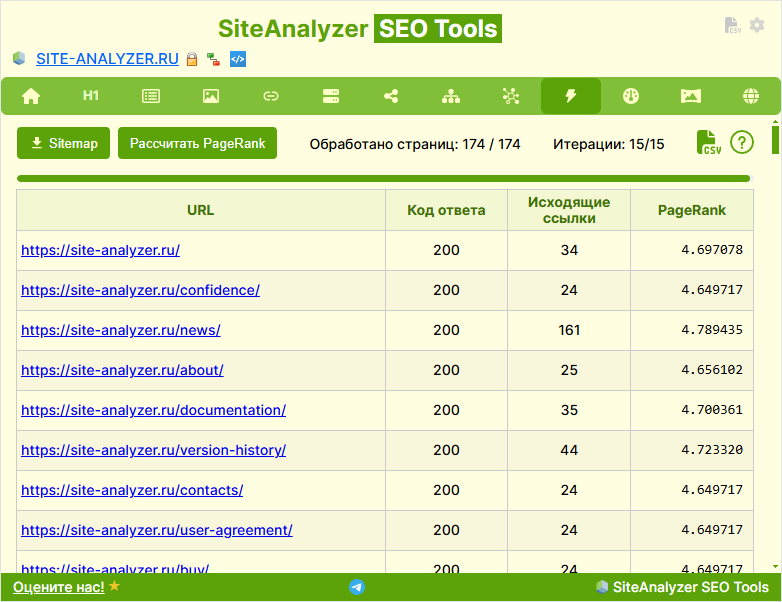782x602 pixels.
Task: Open the images tab icon
Action: tap(211, 96)
